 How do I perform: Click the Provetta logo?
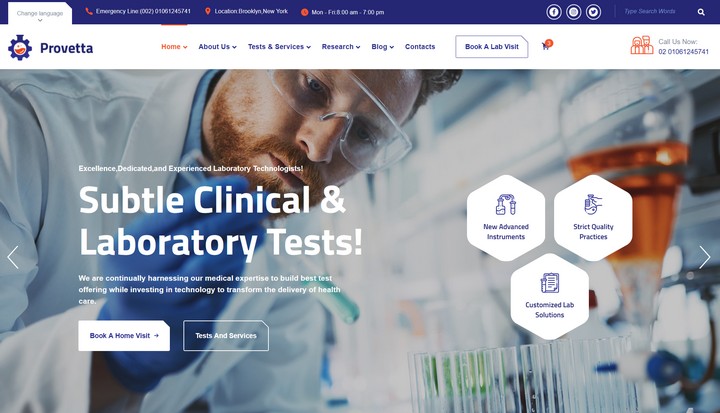51,47
